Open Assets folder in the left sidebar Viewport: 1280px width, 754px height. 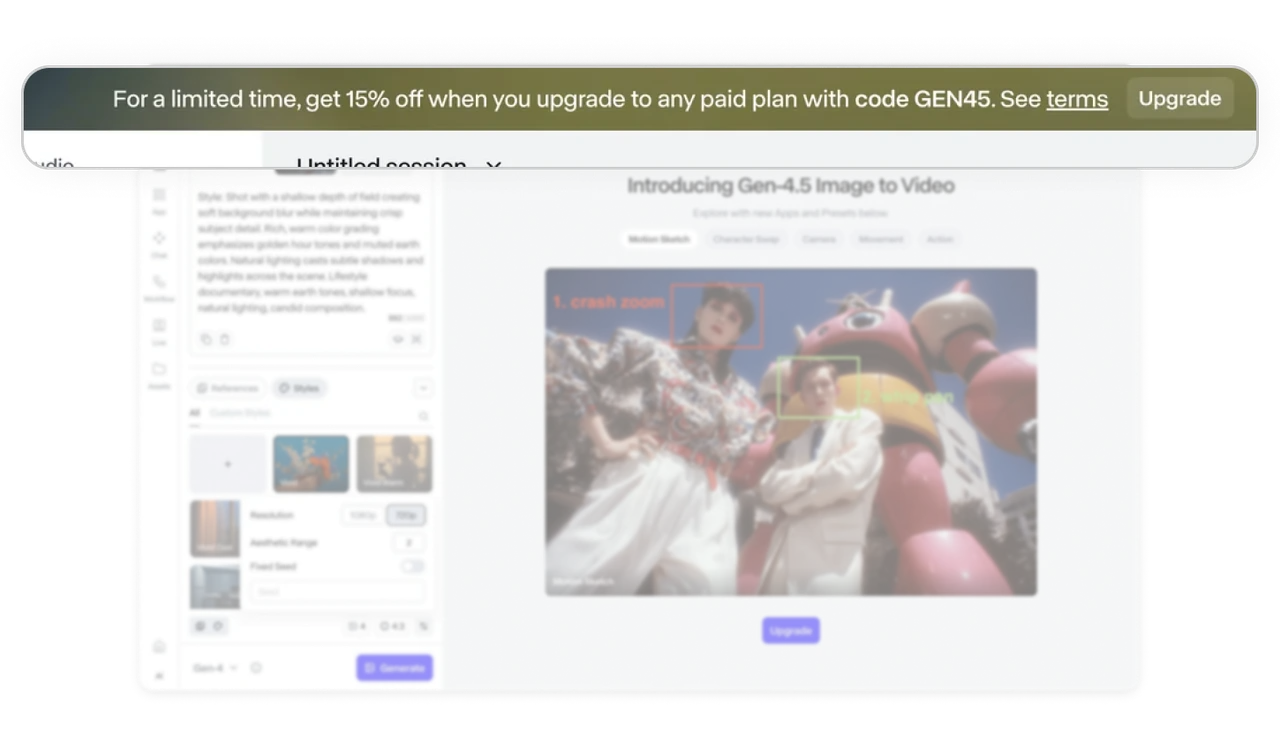click(159, 375)
